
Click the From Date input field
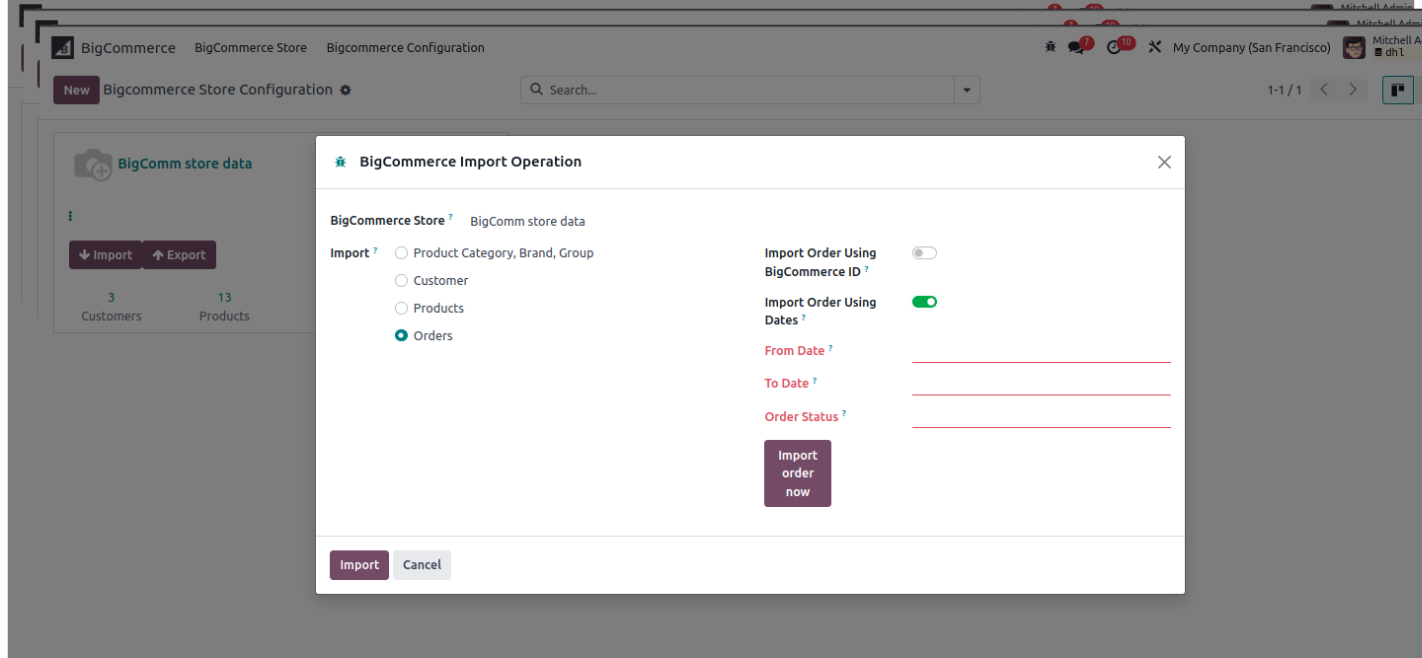[1041, 351]
